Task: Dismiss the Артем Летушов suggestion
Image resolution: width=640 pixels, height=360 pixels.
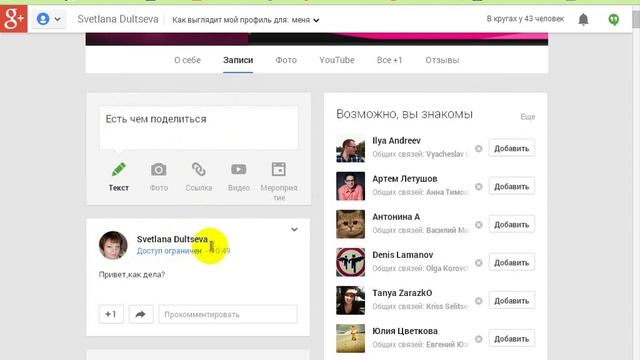Action: 478,187
